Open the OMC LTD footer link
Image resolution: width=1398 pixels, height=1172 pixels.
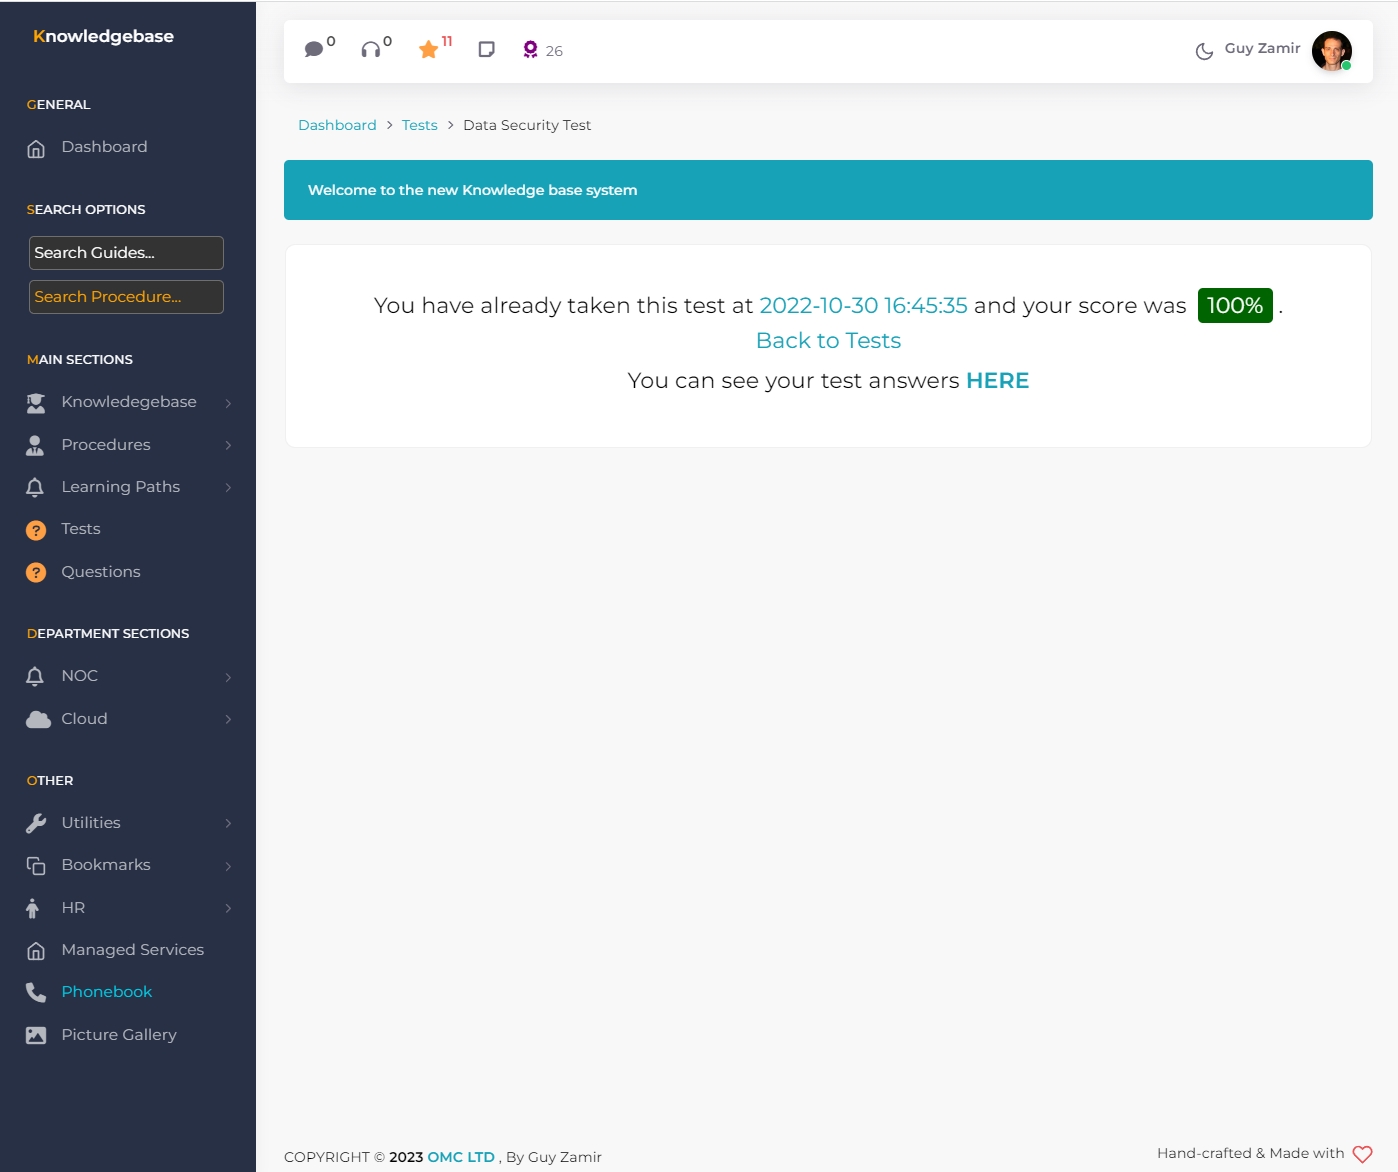click(461, 1157)
